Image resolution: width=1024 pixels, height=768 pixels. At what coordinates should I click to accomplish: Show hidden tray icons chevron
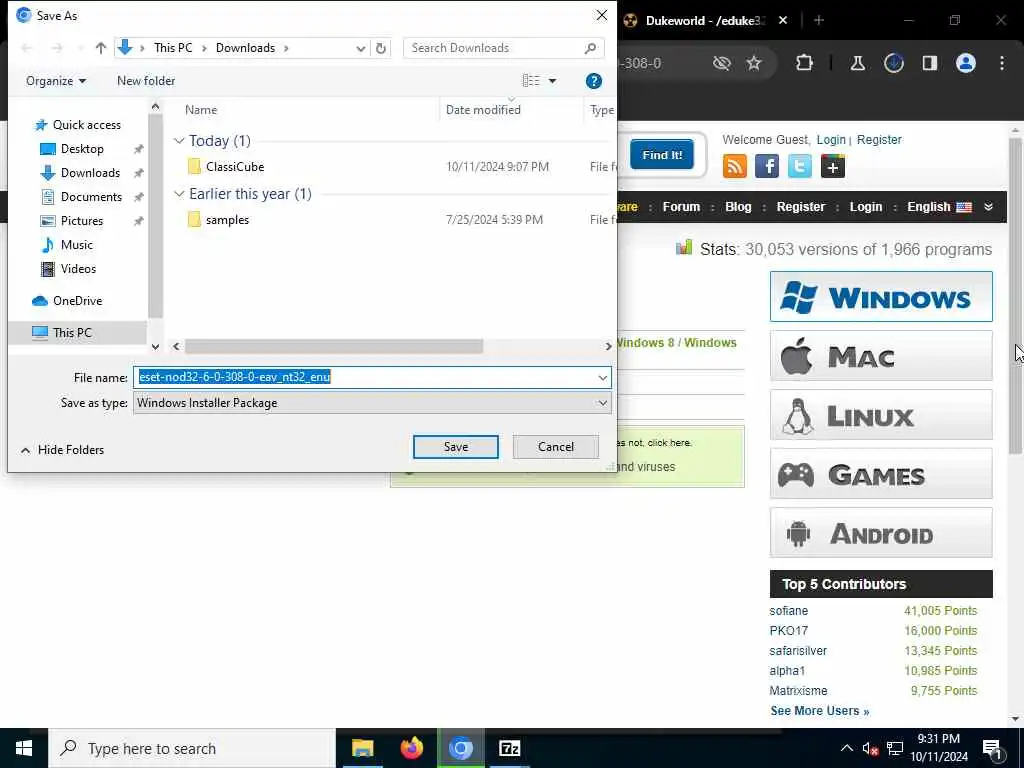pos(846,748)
